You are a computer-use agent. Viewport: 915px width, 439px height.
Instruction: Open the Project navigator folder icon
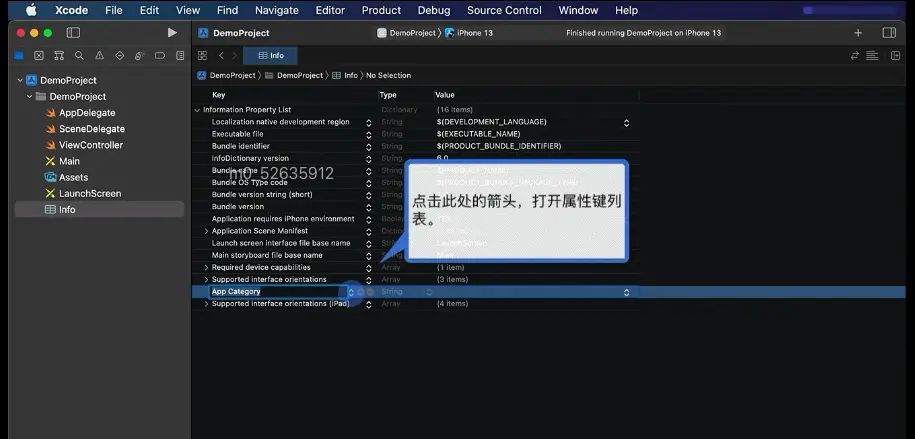click(19, 55)
